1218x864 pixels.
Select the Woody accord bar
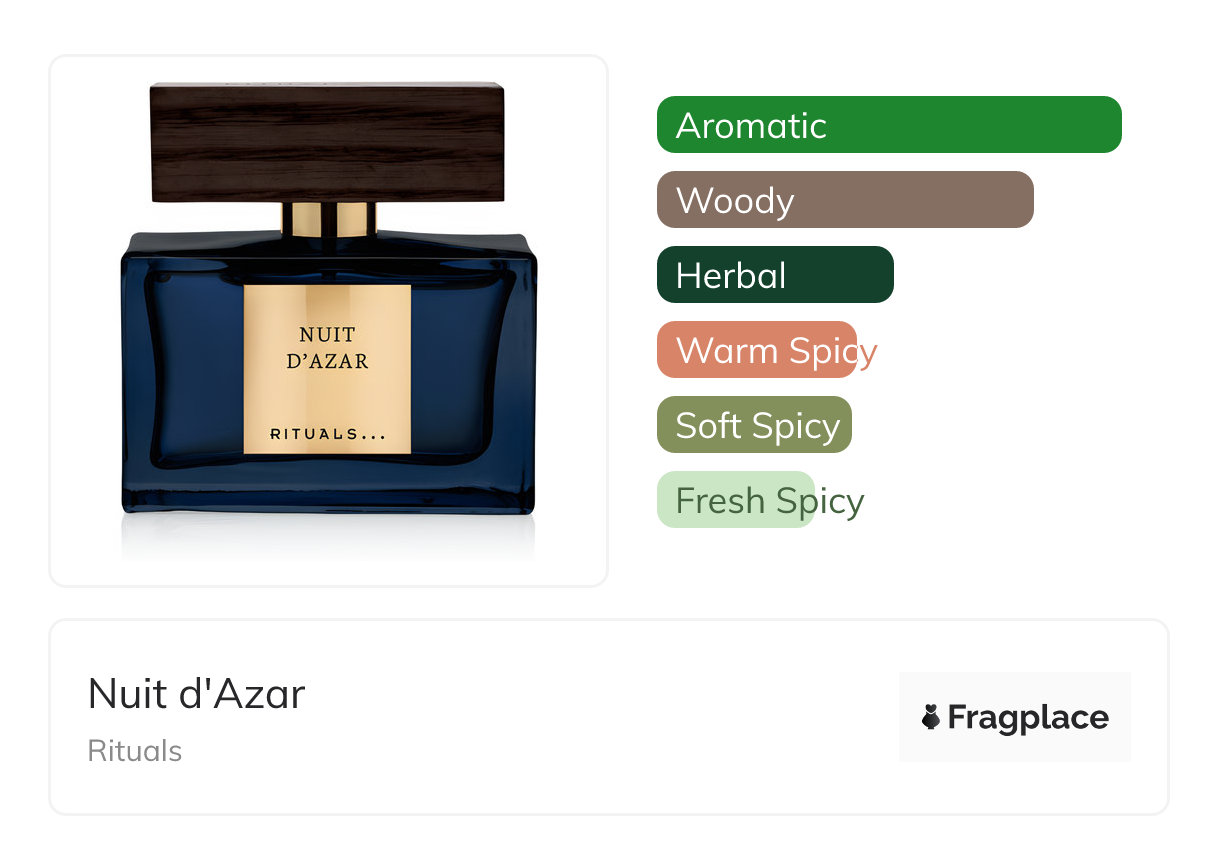click(x=845, y=200)
